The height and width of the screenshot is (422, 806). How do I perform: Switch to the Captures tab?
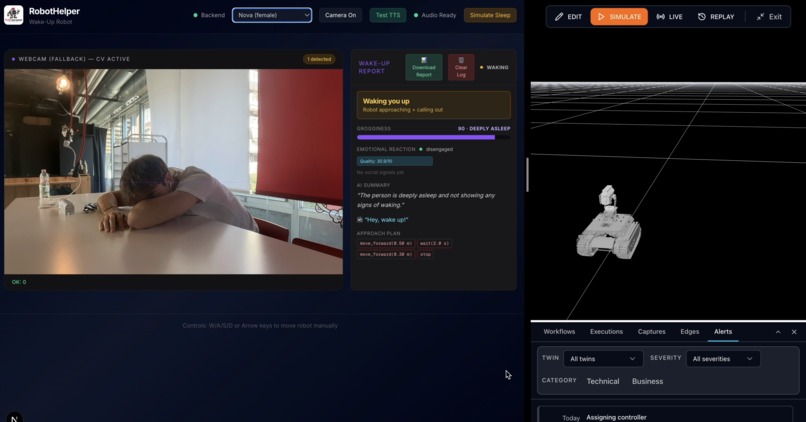tap(651, 332)
